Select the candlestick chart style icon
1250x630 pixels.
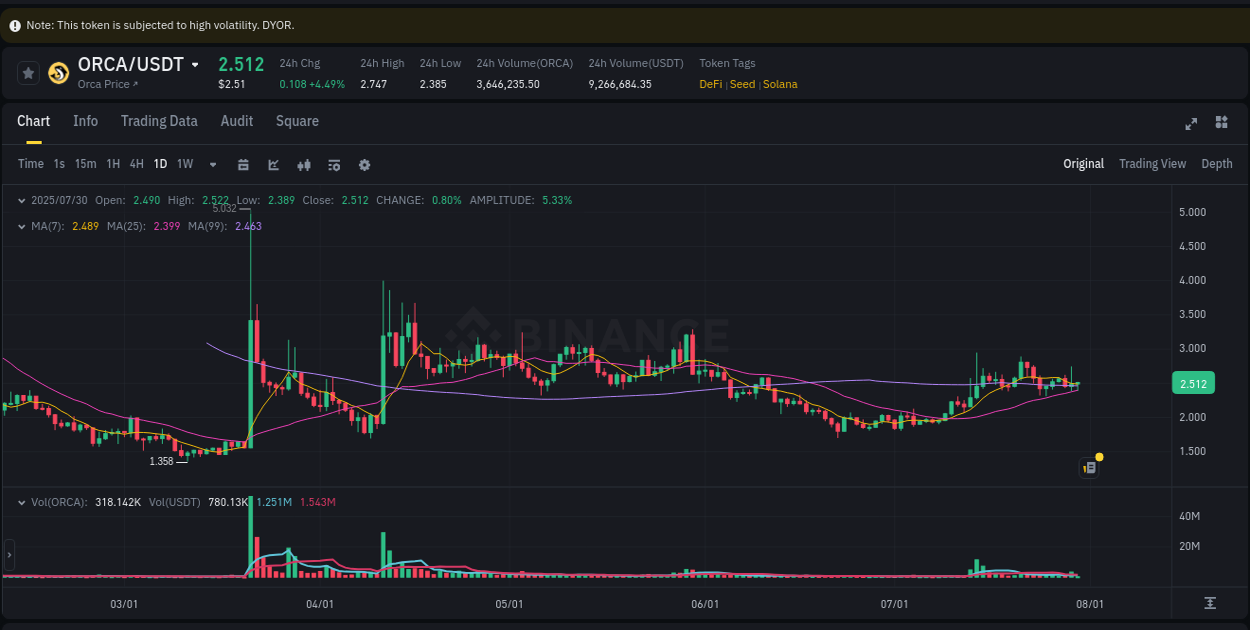304,164
